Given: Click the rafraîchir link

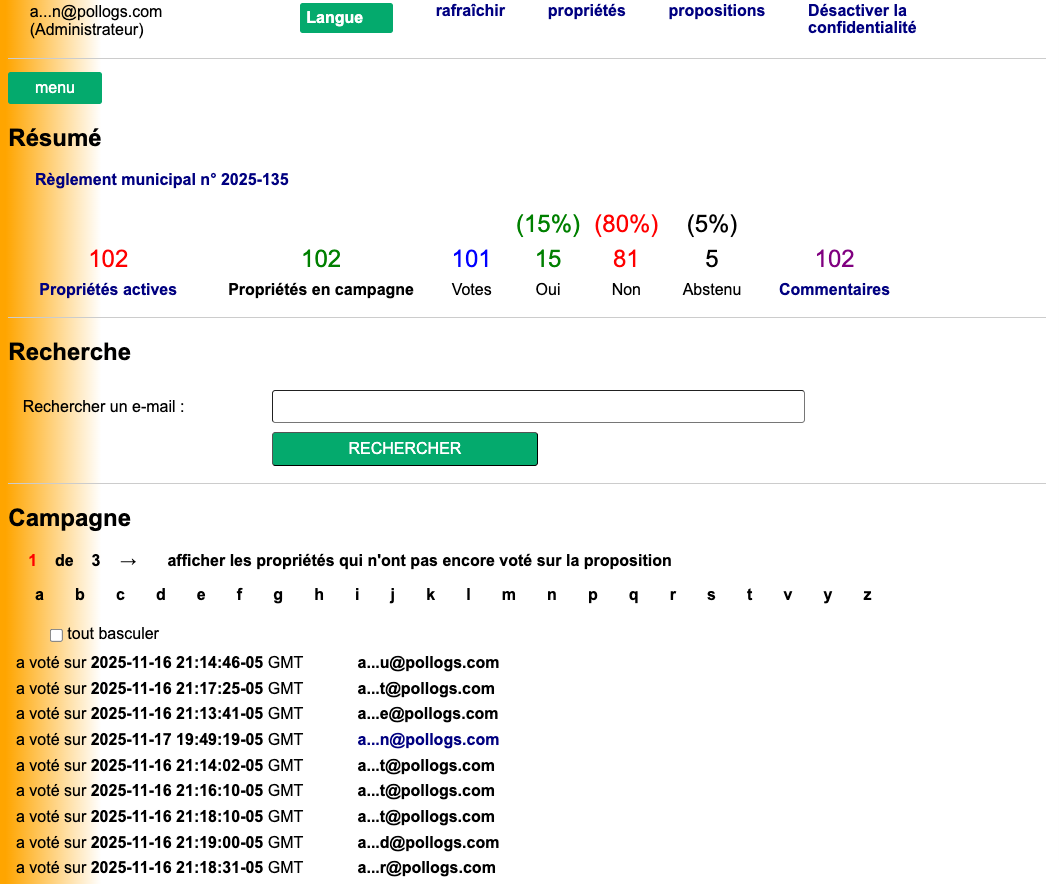Looking at the screenshot, I should click(470, 11).
